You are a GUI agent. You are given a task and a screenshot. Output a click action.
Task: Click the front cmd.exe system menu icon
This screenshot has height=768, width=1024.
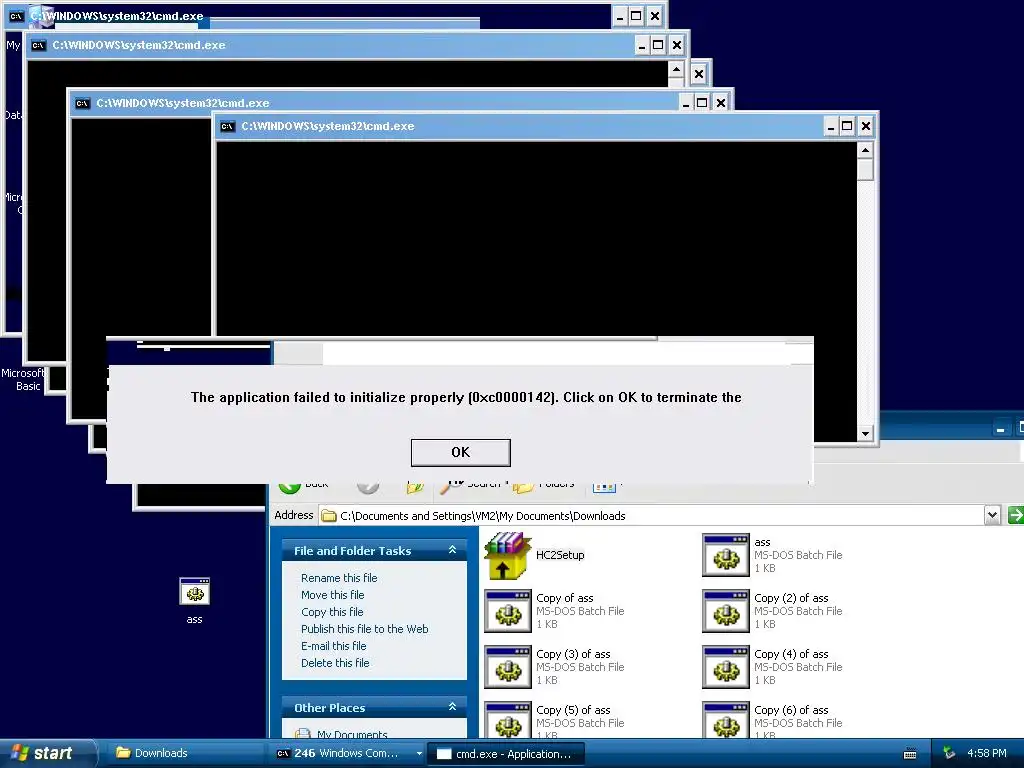(x=227, y=126)
